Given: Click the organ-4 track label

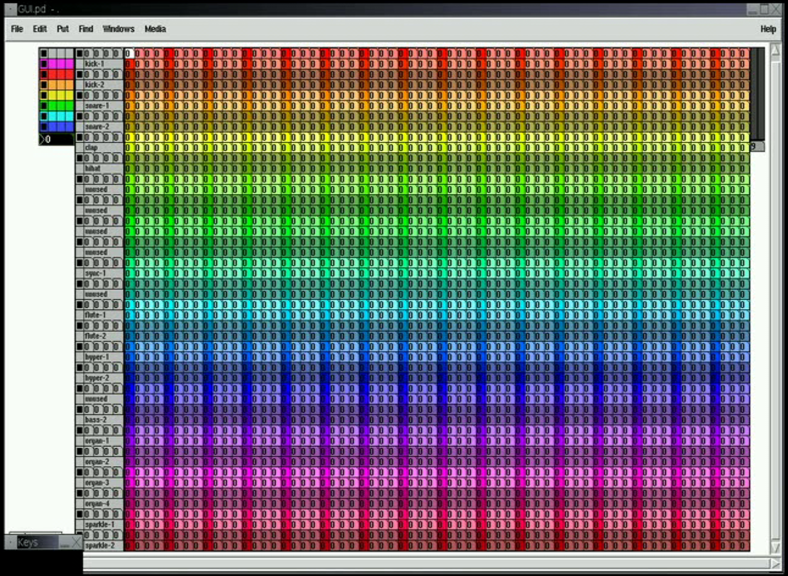Looking at the screenshot, I should click(97, 504).
